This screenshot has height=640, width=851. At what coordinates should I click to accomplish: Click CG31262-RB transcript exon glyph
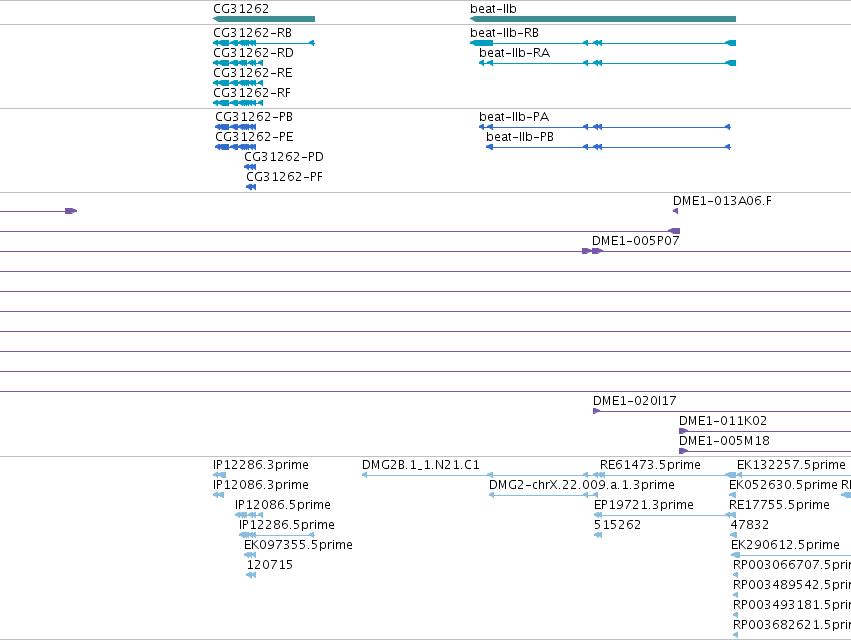tap(264, 43)
